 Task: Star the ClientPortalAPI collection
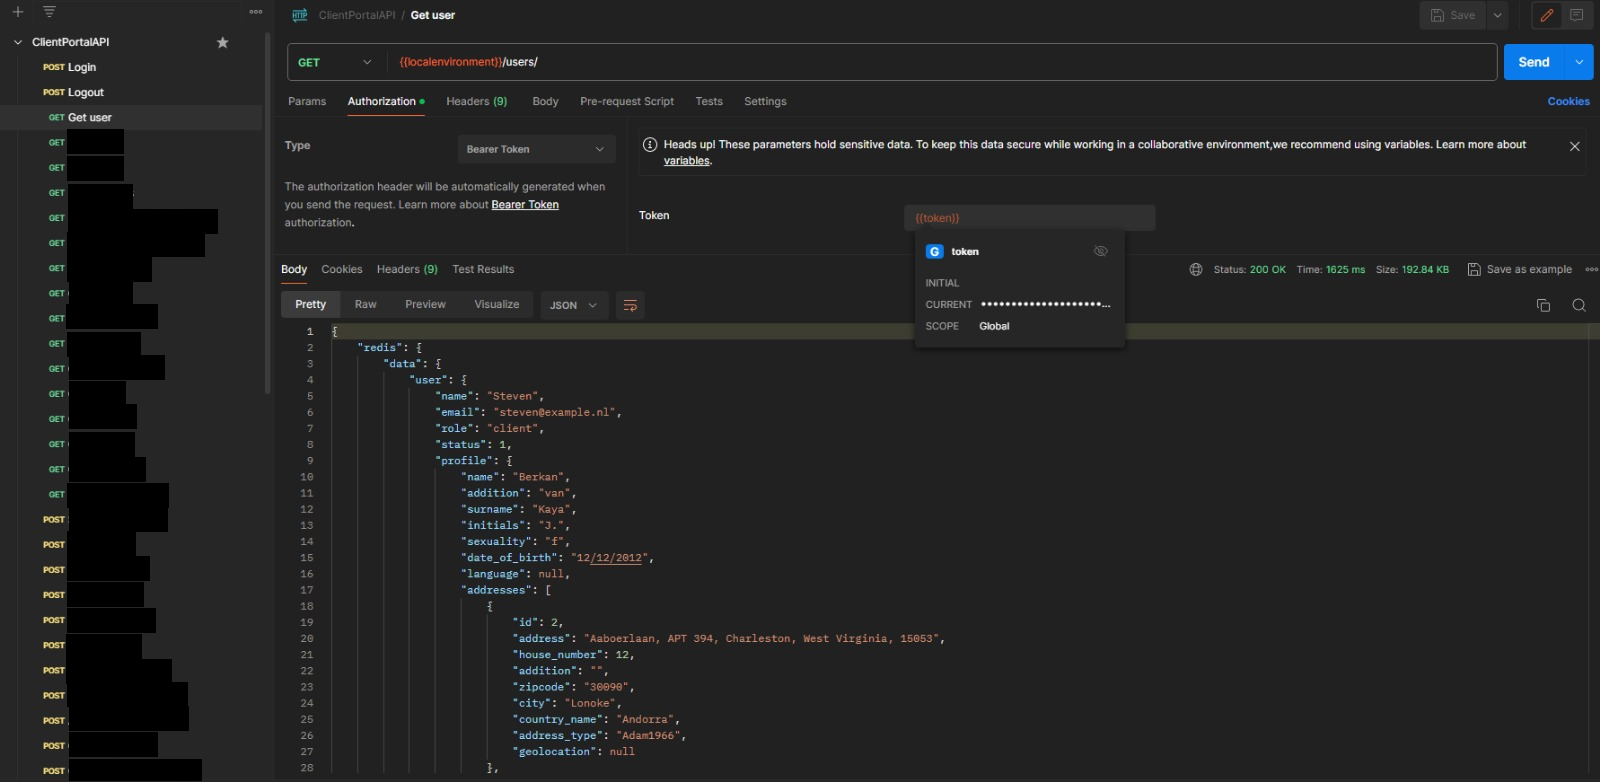pyautogui.click(x=223, y=42)
